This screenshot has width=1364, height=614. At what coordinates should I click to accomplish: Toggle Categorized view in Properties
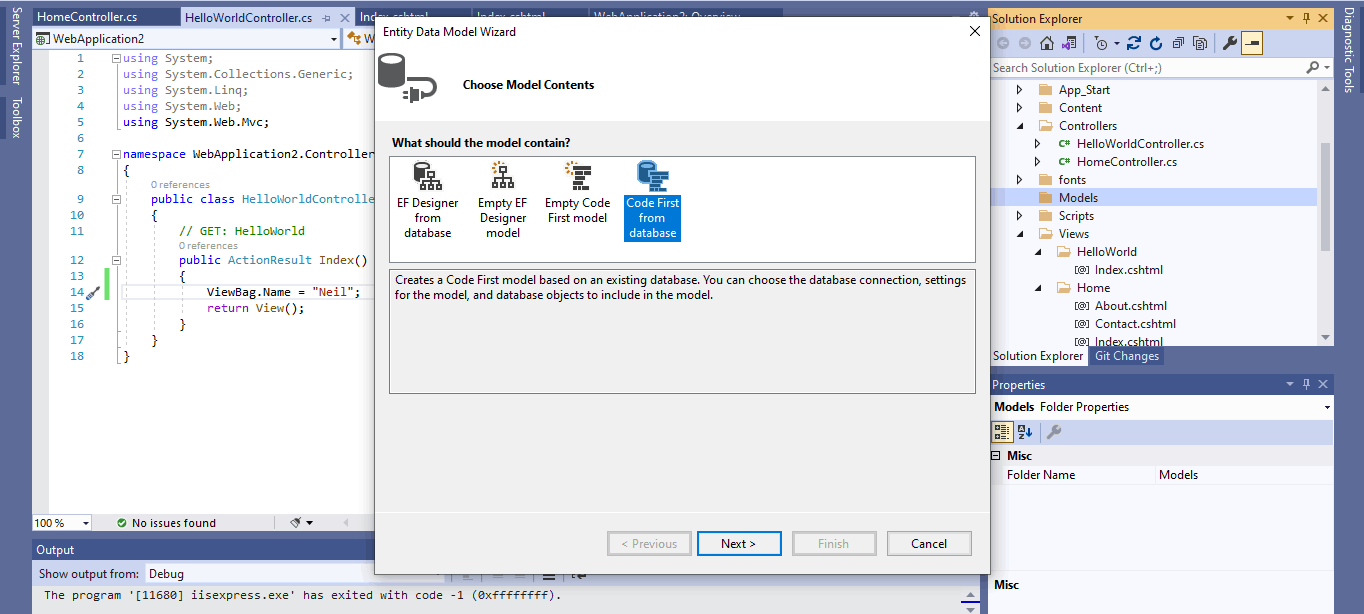[x=1002, y=432]
